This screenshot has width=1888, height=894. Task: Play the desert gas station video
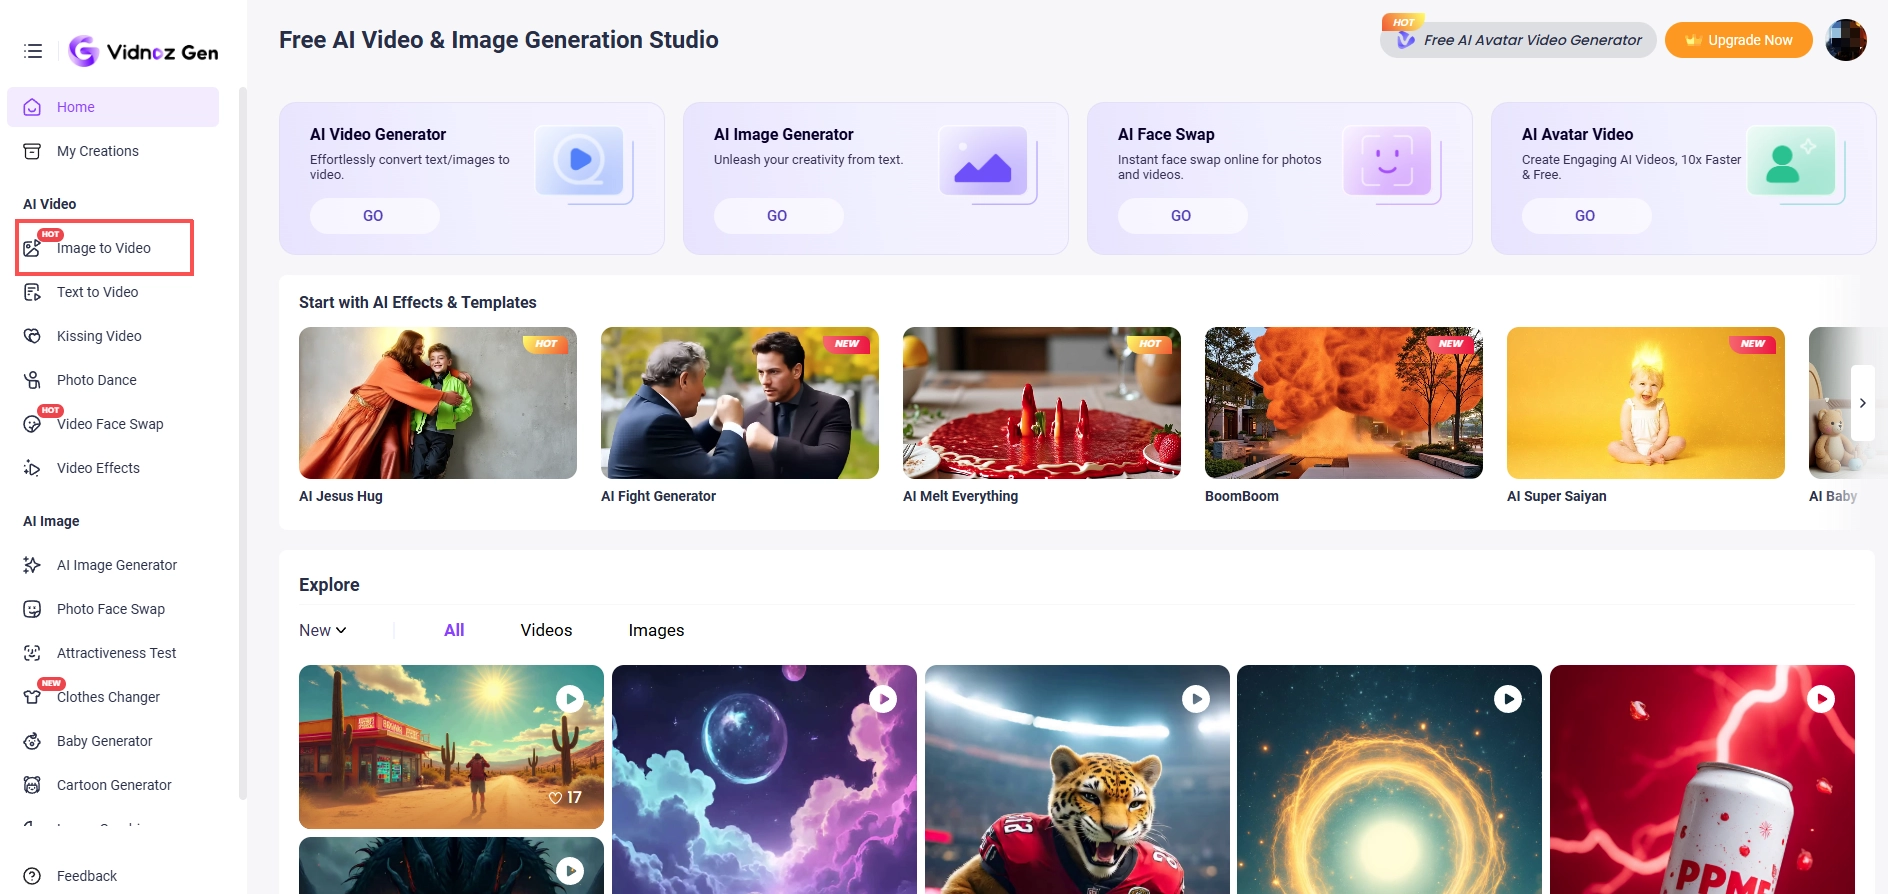click(x=570, y=699)
